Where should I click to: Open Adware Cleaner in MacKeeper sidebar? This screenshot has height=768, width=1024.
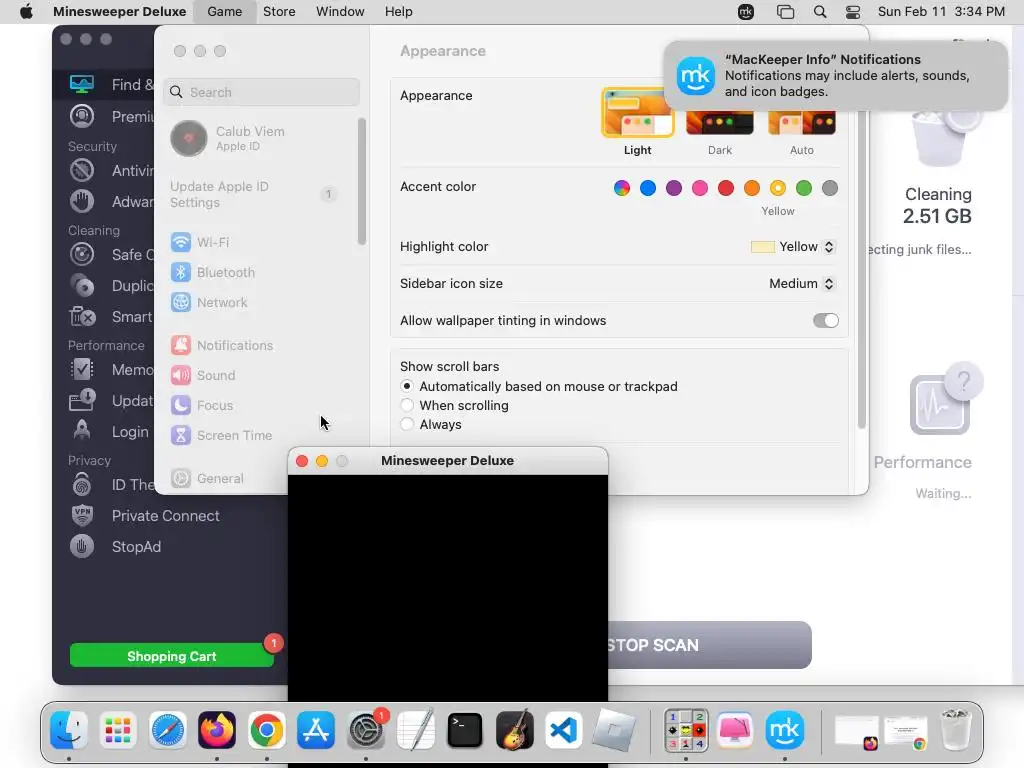[111, 201]
